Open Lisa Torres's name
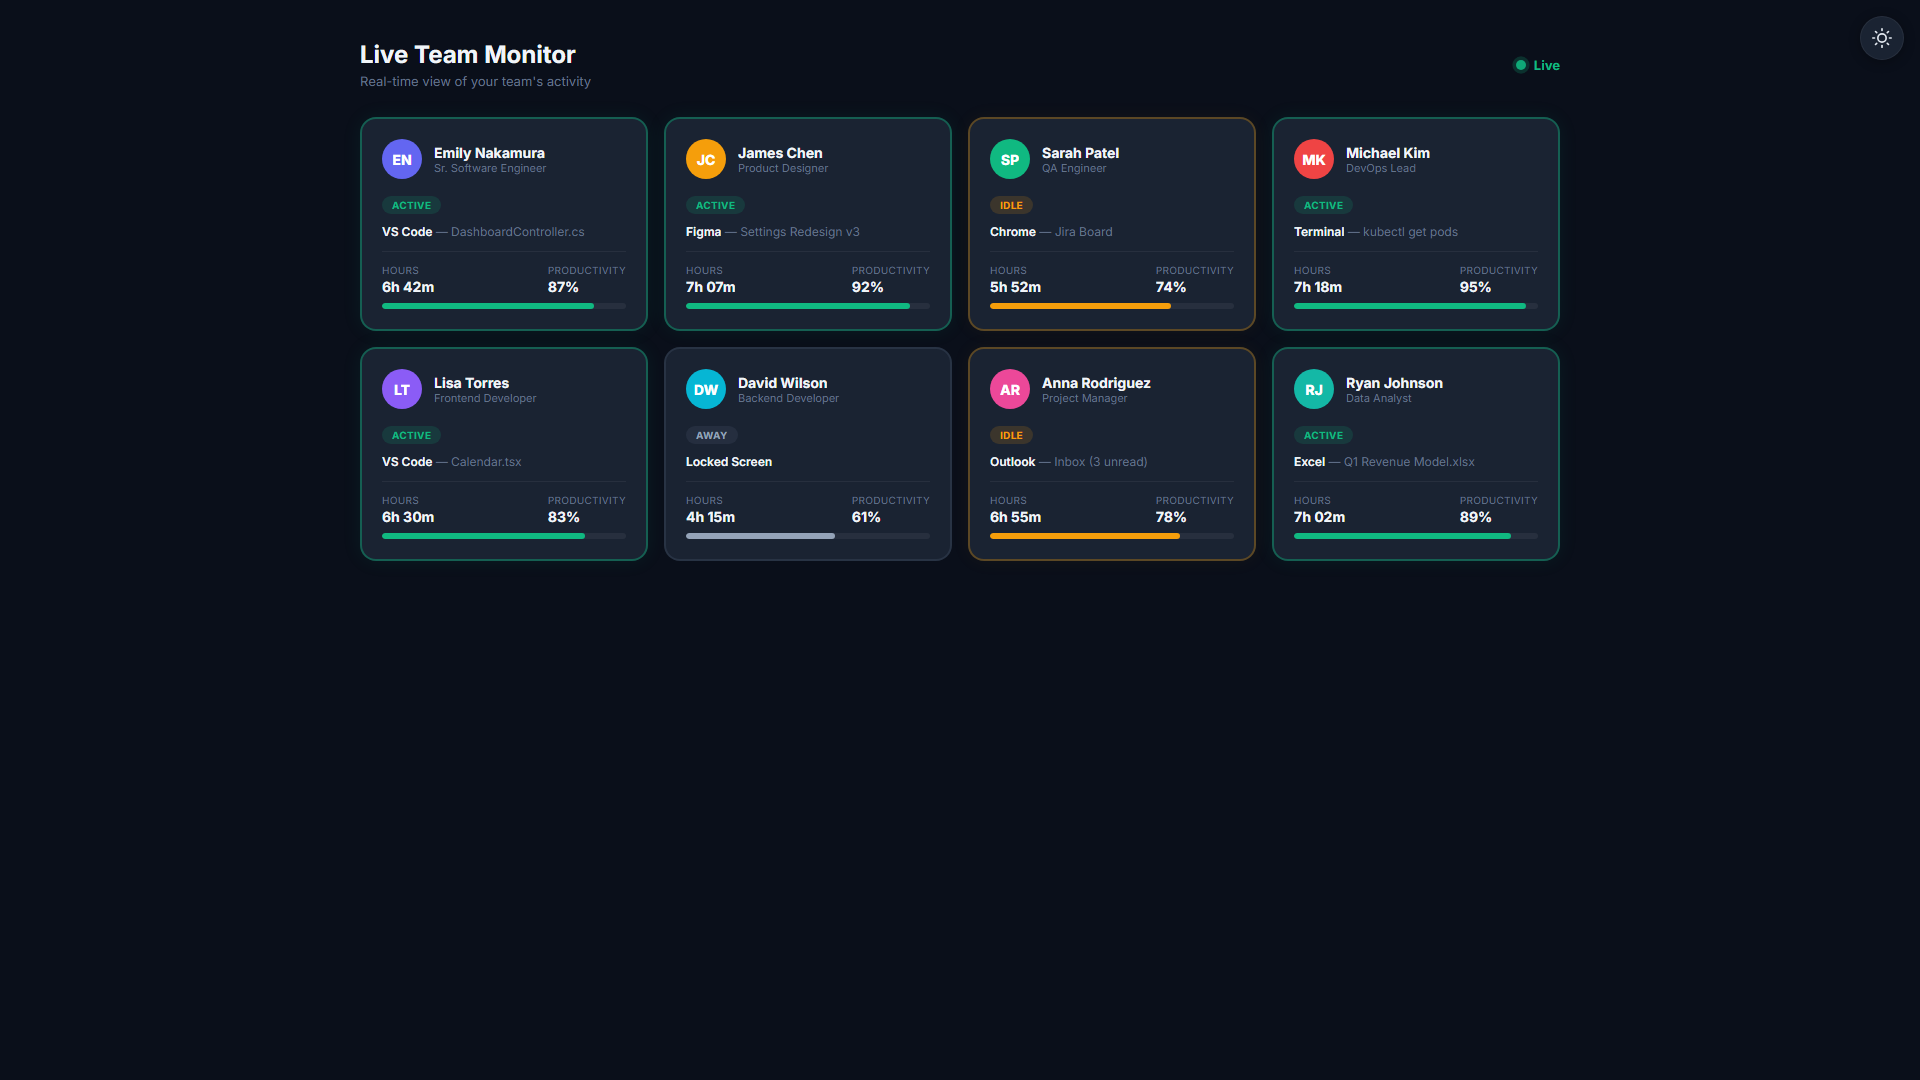 coord(471,383)
